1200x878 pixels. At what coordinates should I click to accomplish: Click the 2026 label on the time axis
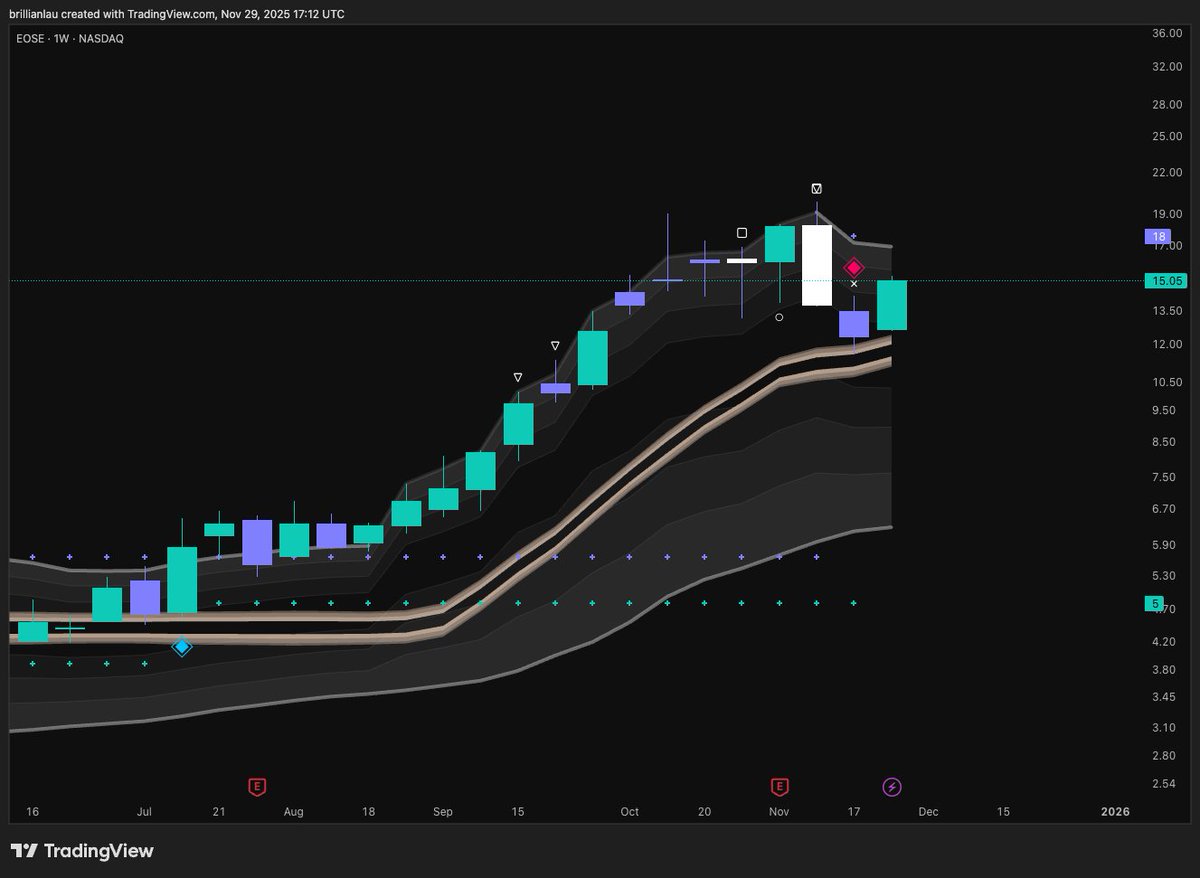point(1114,812)
